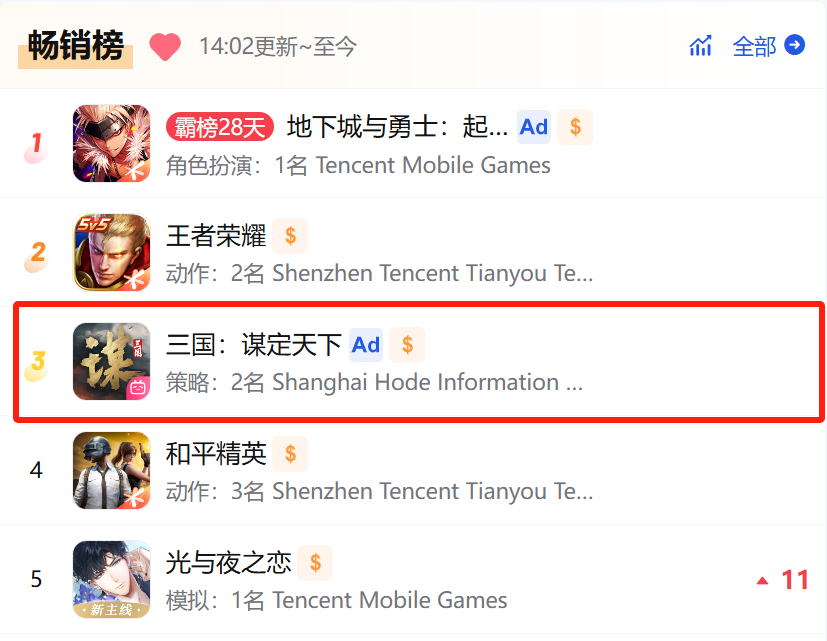Screen dimensions: 827x641
Task: Click the 霸榜28天 red badge
Action: [220, 127]
